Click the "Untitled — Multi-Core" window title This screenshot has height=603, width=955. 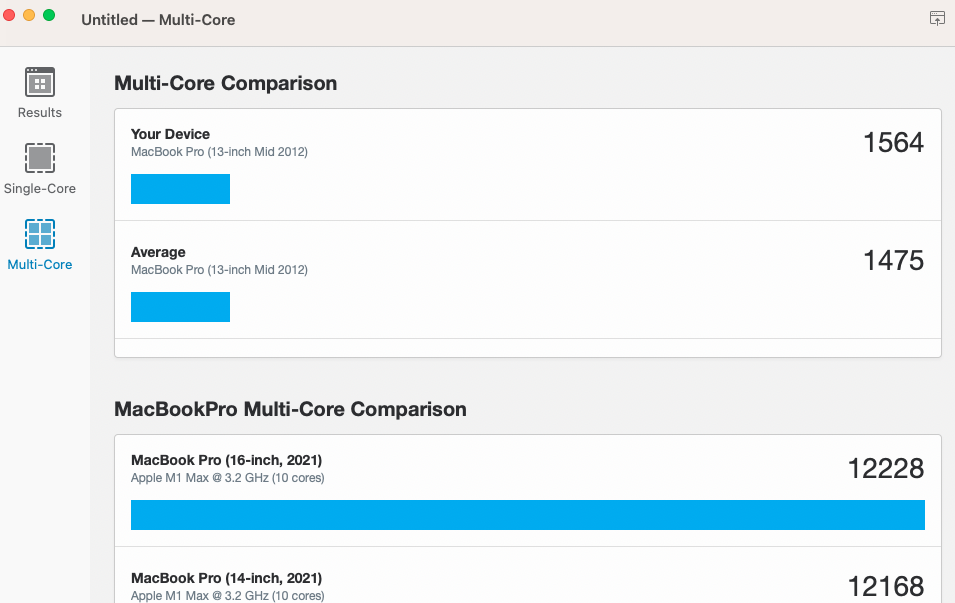pyautogui.click(x=158, y=20)
